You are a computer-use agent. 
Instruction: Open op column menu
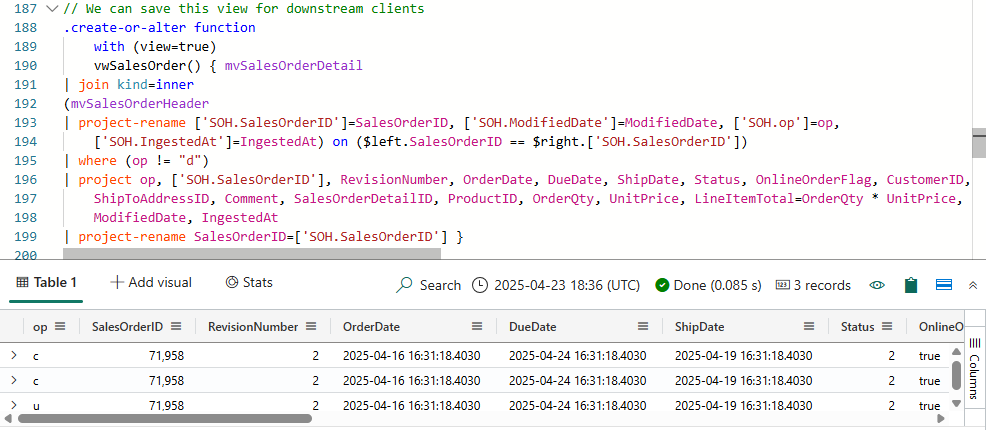click(x=60, y=326)
